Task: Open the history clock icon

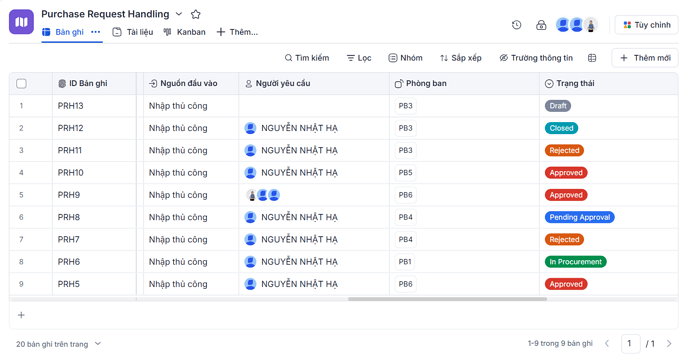Action: point(517,25)
